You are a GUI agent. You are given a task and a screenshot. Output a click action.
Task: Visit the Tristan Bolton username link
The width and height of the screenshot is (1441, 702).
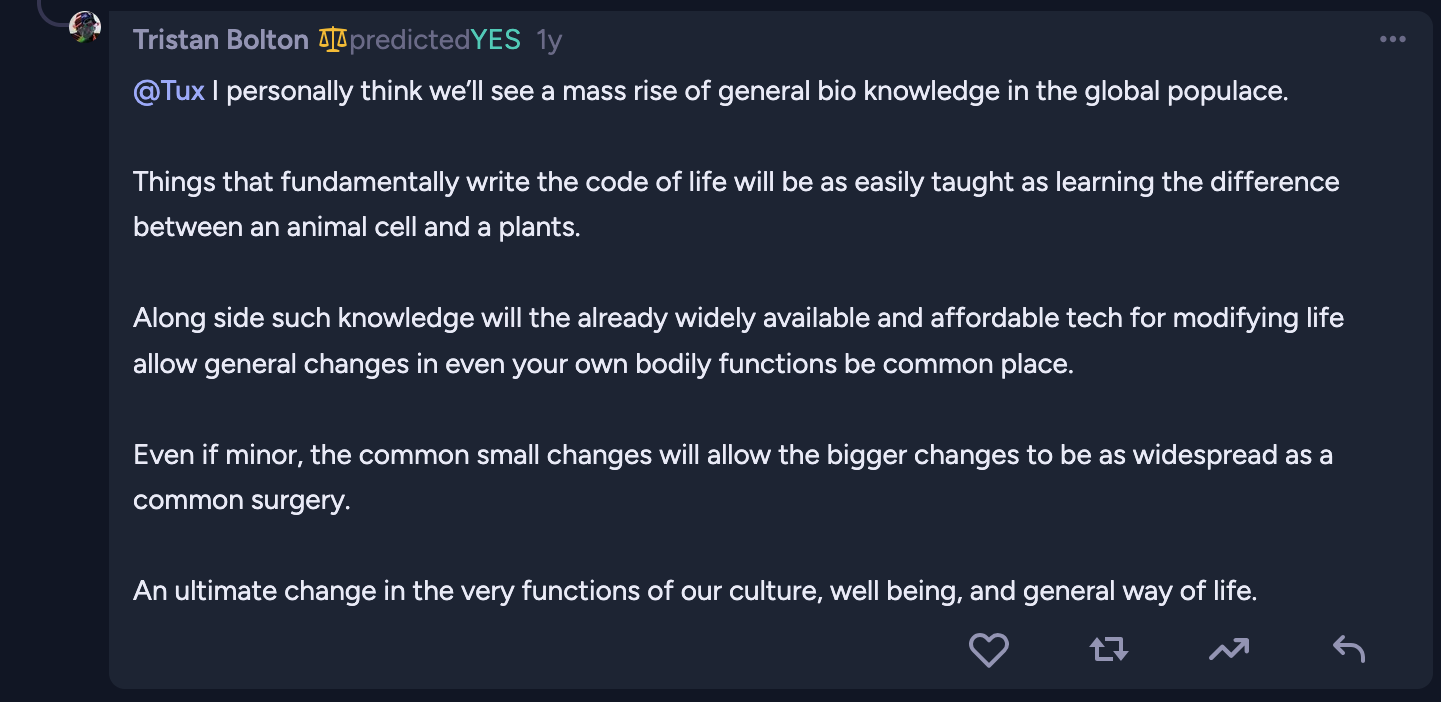tap(221, 40)
